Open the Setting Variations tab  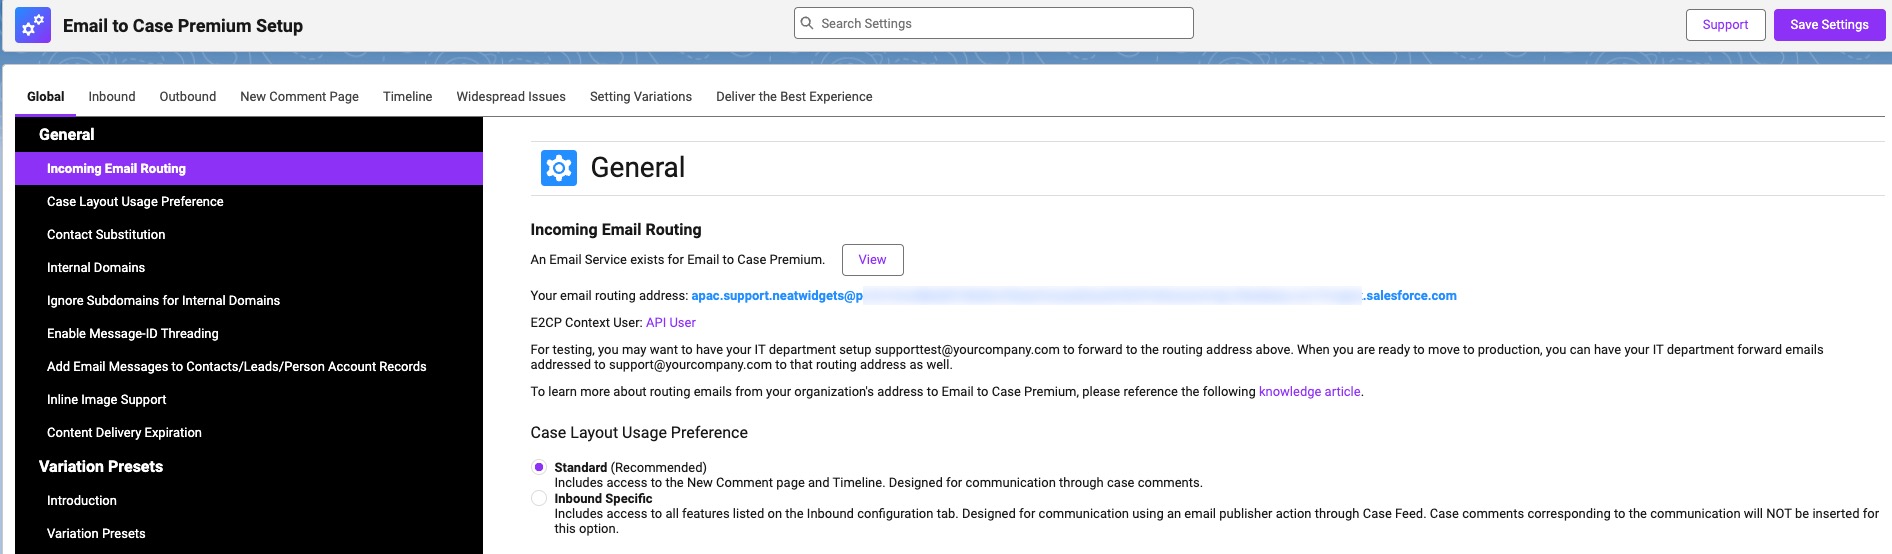[x=641, y=97]
